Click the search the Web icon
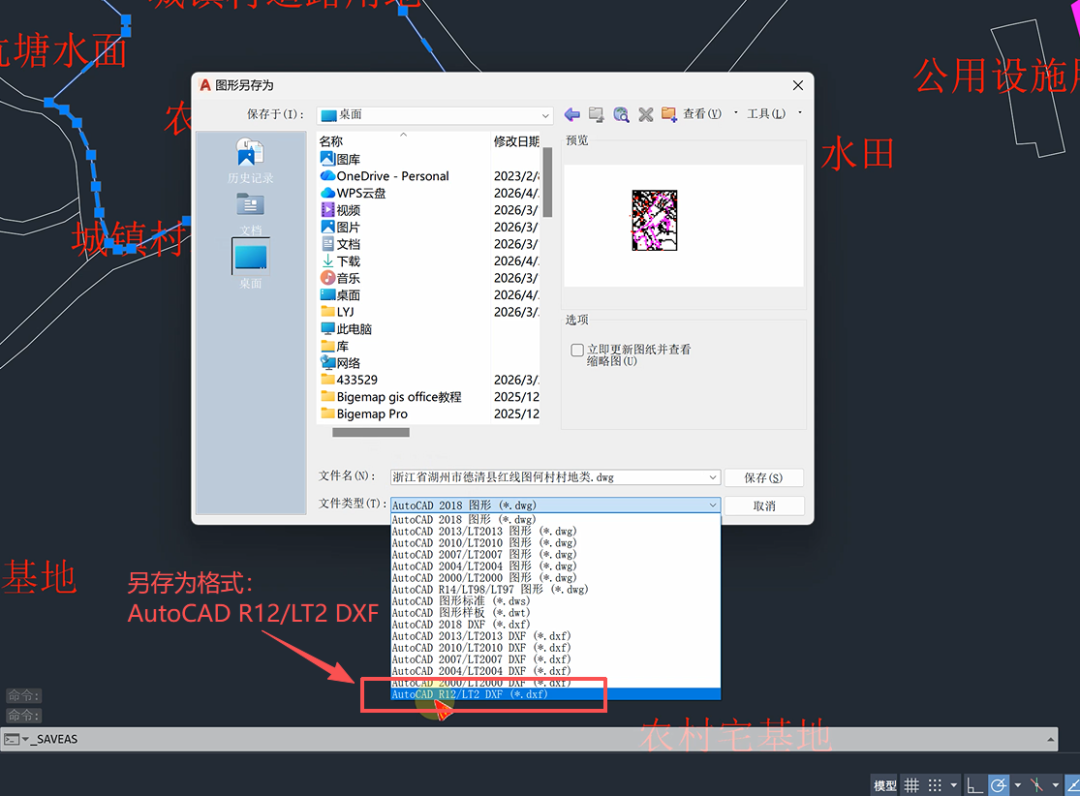The height and width of the screenshot is (796, 1080). point(621,114)
